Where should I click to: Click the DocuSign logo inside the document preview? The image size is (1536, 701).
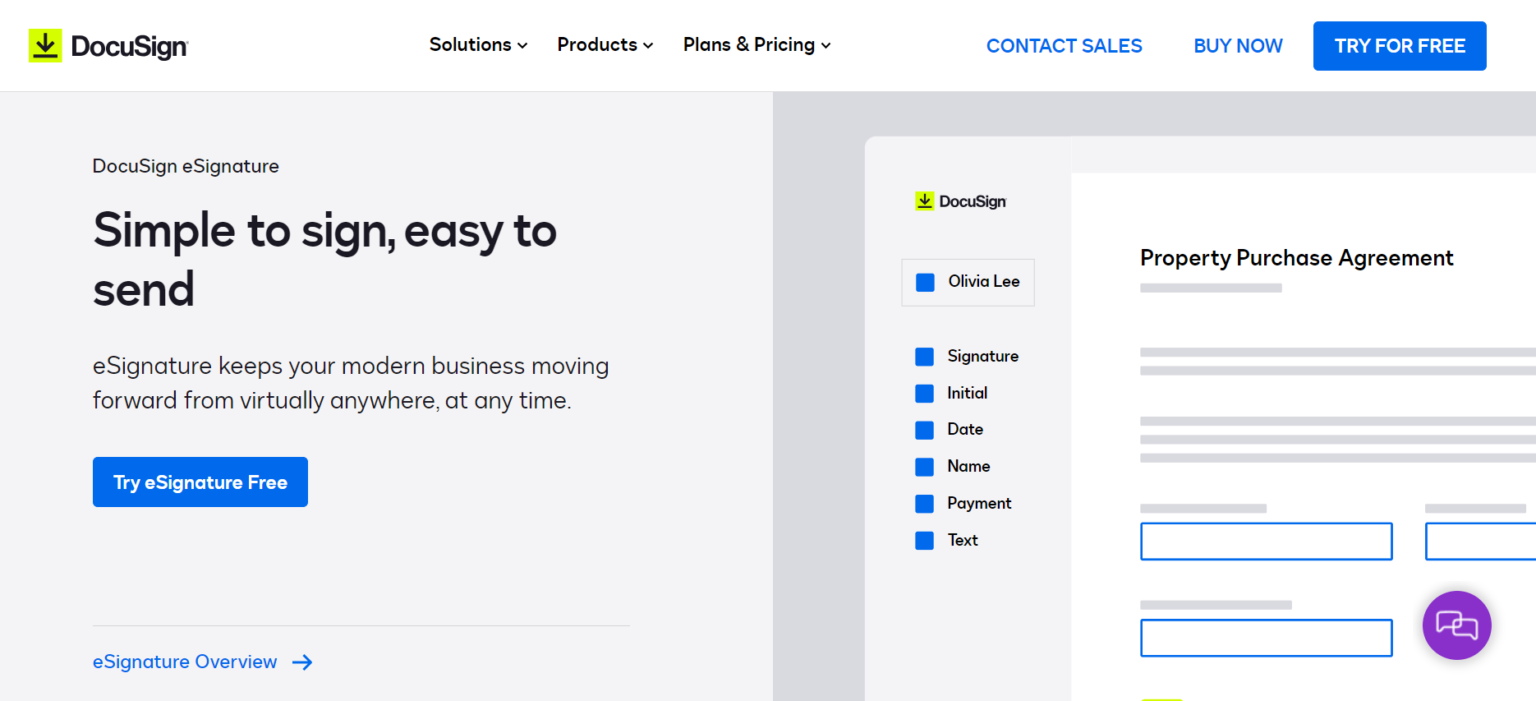pos(959,201)
